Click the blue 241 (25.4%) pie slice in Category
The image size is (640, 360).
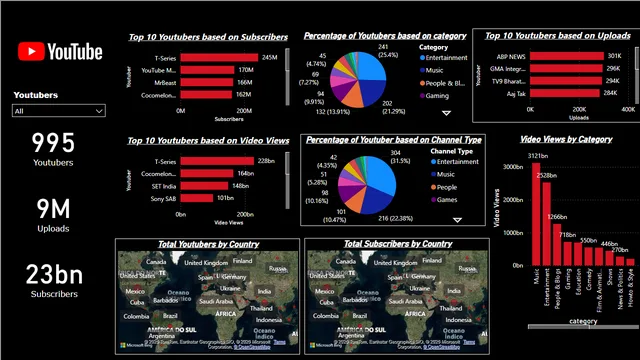(372, 65)
